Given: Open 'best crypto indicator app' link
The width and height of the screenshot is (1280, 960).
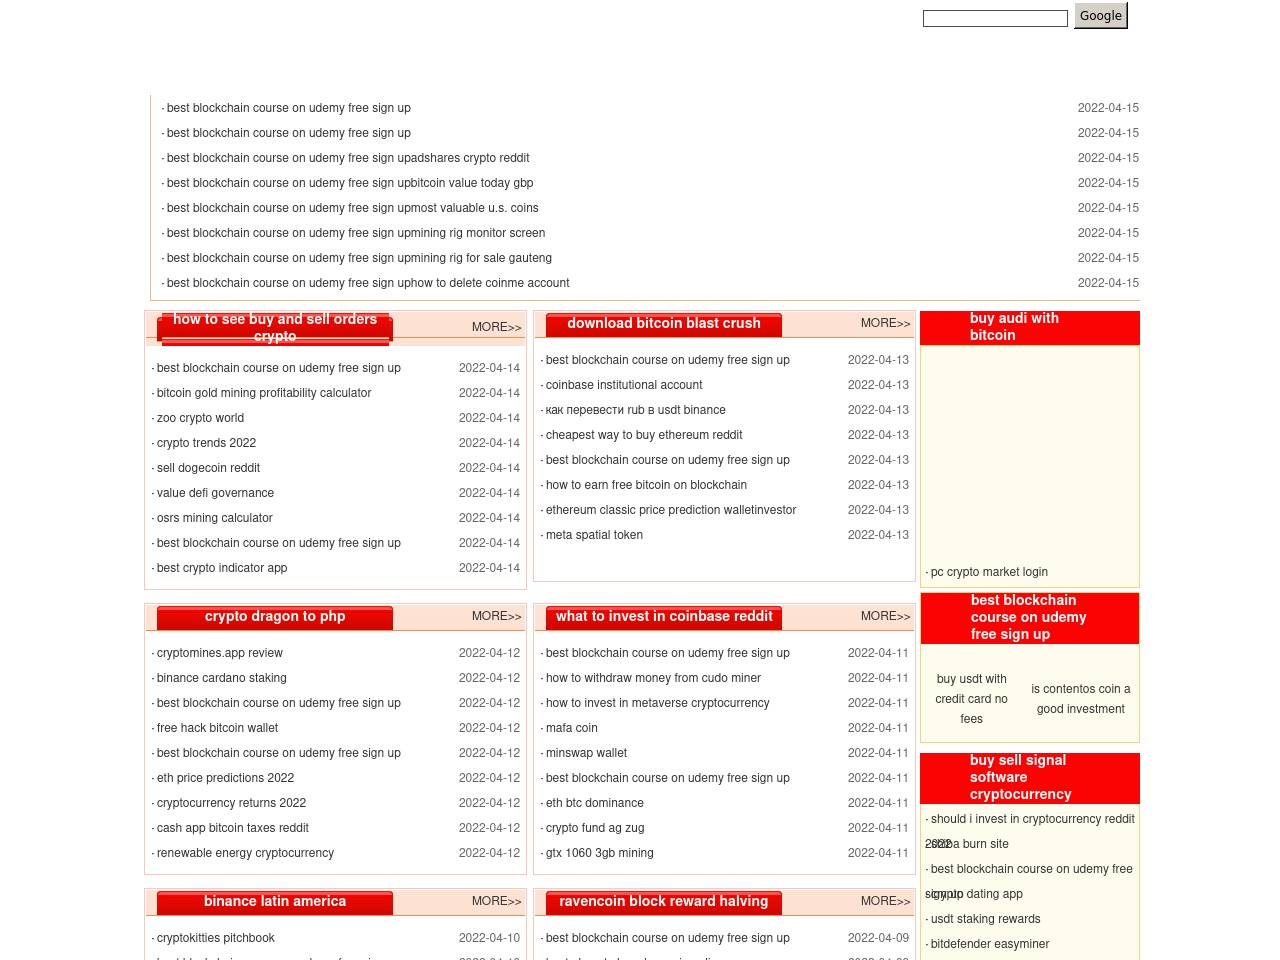Looking at the screenshot, I should coord(222,568).
